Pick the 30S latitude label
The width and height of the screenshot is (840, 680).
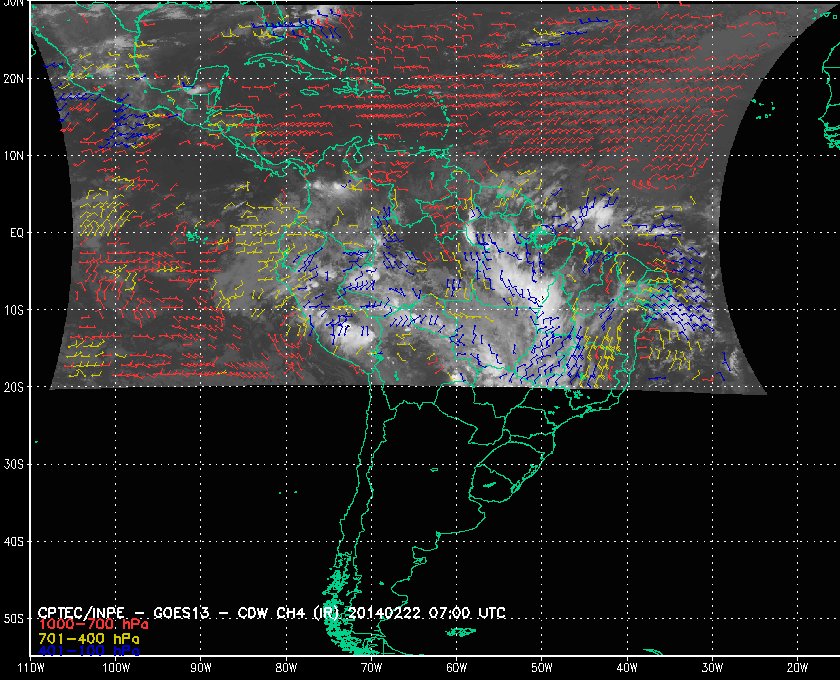(14, 464)
